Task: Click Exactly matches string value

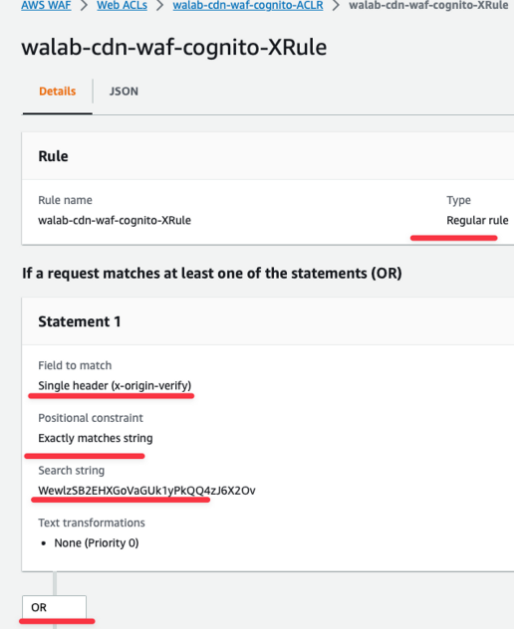Action: 95,438
